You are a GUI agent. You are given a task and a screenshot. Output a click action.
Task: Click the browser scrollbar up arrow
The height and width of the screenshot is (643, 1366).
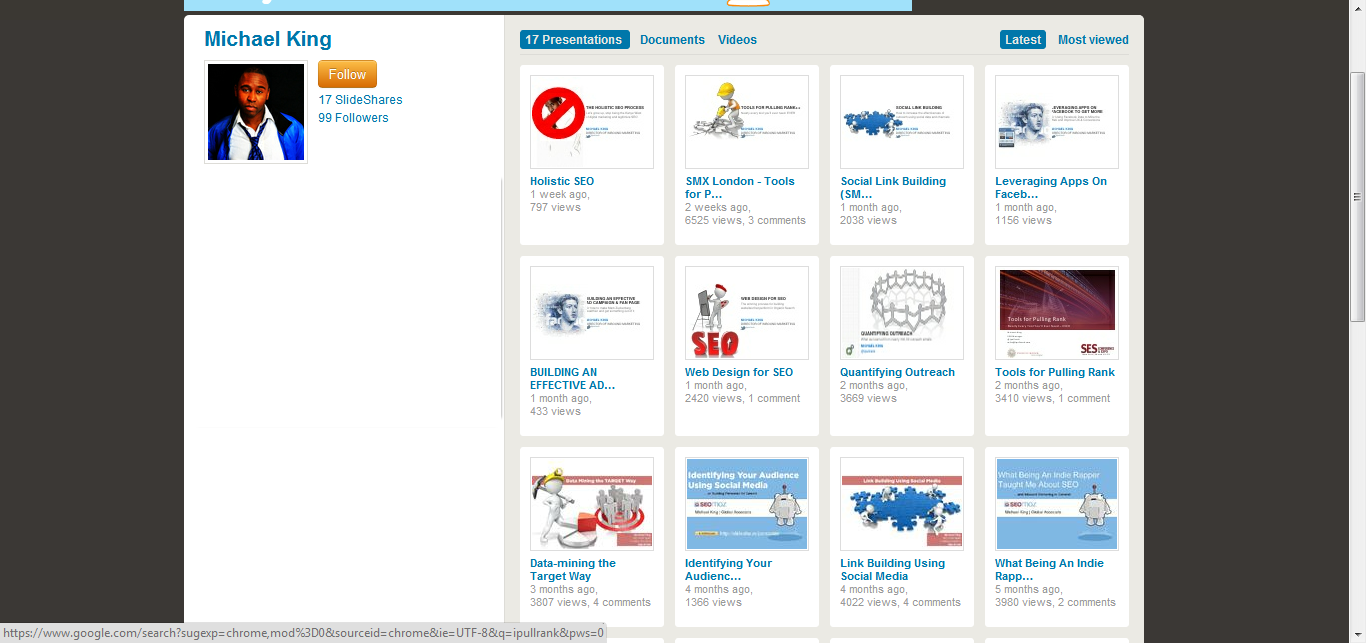click(x=1358, y=8)
